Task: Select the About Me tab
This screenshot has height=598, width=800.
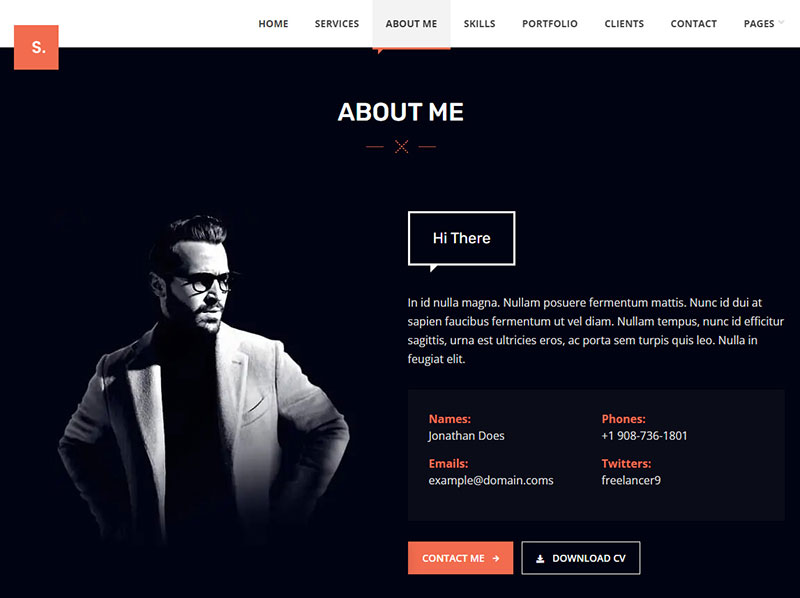Action: [x=411, y=24]
